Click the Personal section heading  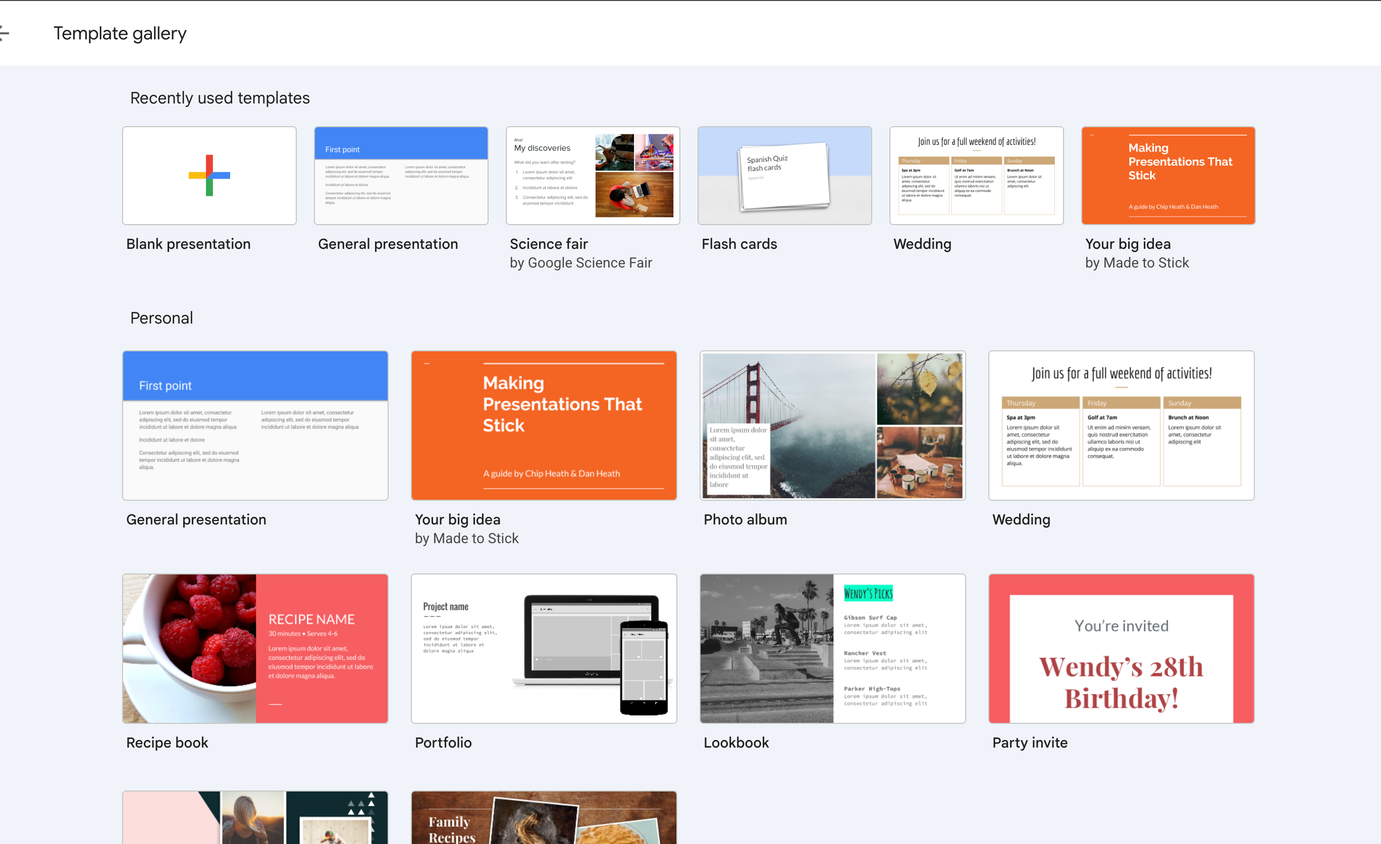click(161, 318)
